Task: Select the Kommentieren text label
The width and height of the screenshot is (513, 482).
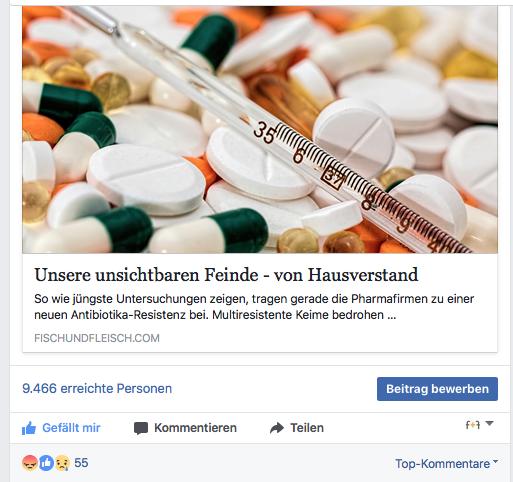Action: point(195,428)
